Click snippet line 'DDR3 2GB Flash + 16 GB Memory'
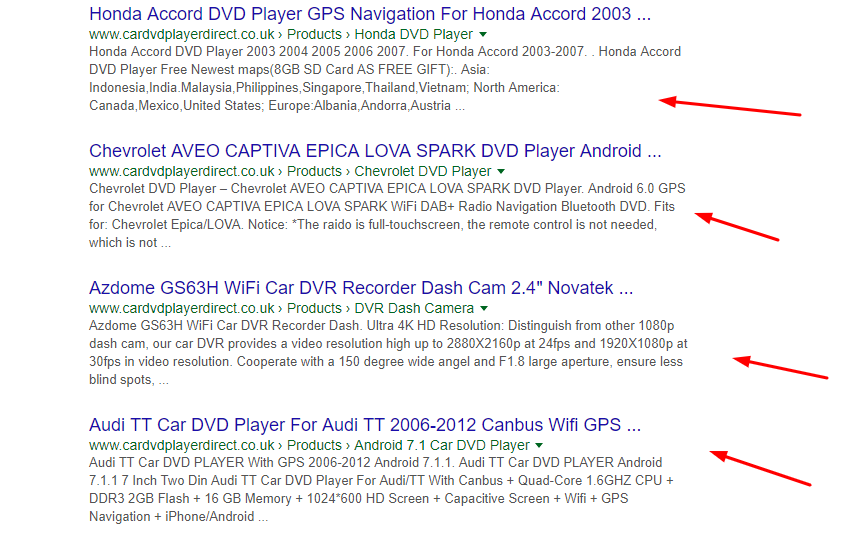This screenshot has width=844, height=542. tap(358, 498)
